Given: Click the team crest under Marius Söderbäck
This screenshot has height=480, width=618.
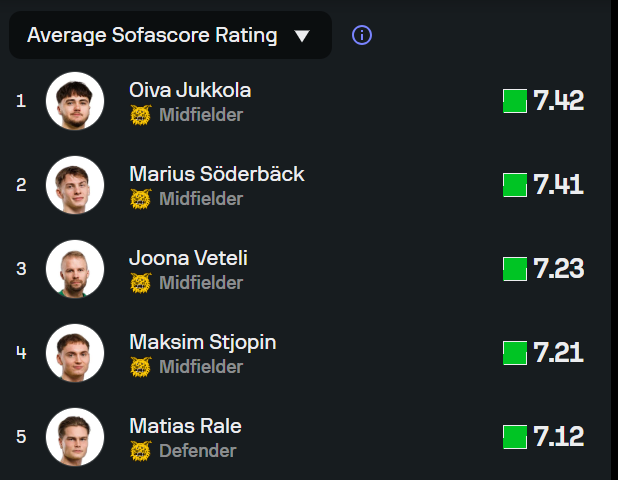Looking at the screenshot, I should [140, 199].
